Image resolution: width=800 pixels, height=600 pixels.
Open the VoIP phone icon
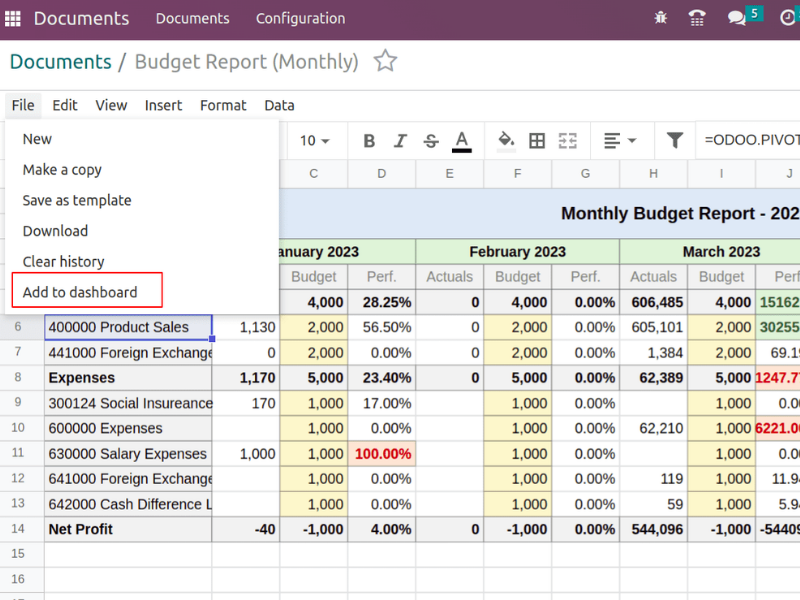click(x=698, y=18)
